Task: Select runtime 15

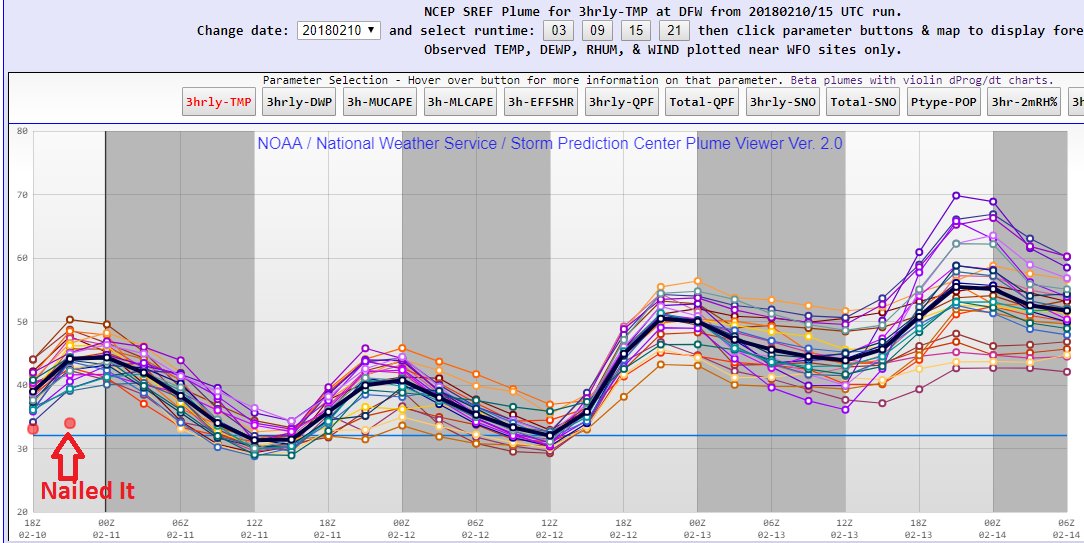Action: [637, 30]
